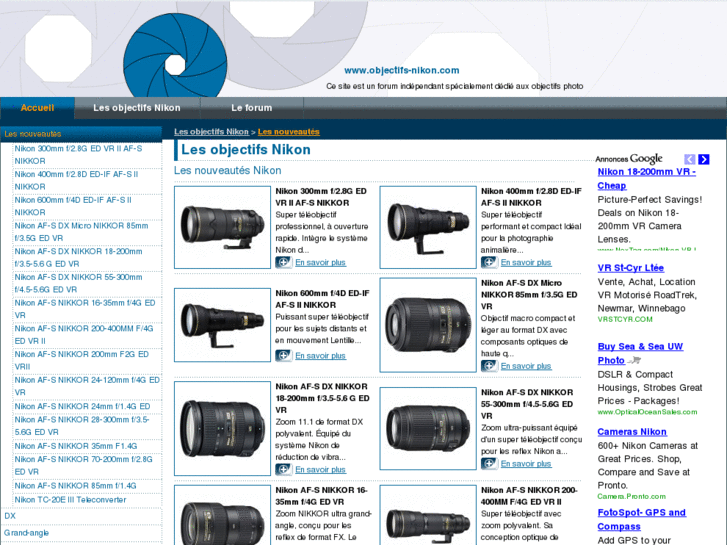Select sidebar link AF-S NIKKOR 70-200mm f/2.8G
This screenshot has width=727, height=545.
83,465
